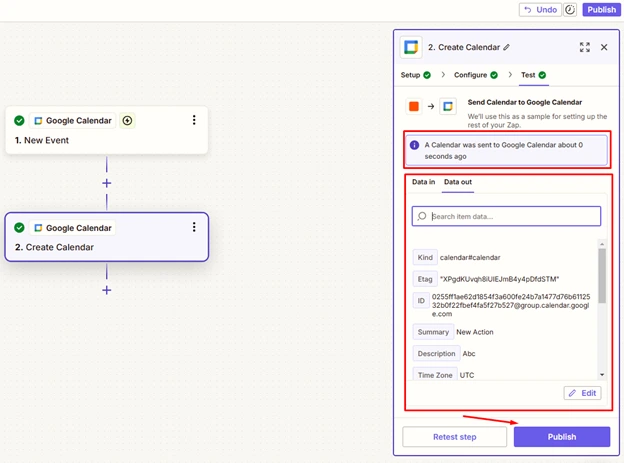Click the orange source app icon
This screenshot has width=624, height=463.
[x=414, y=106]
